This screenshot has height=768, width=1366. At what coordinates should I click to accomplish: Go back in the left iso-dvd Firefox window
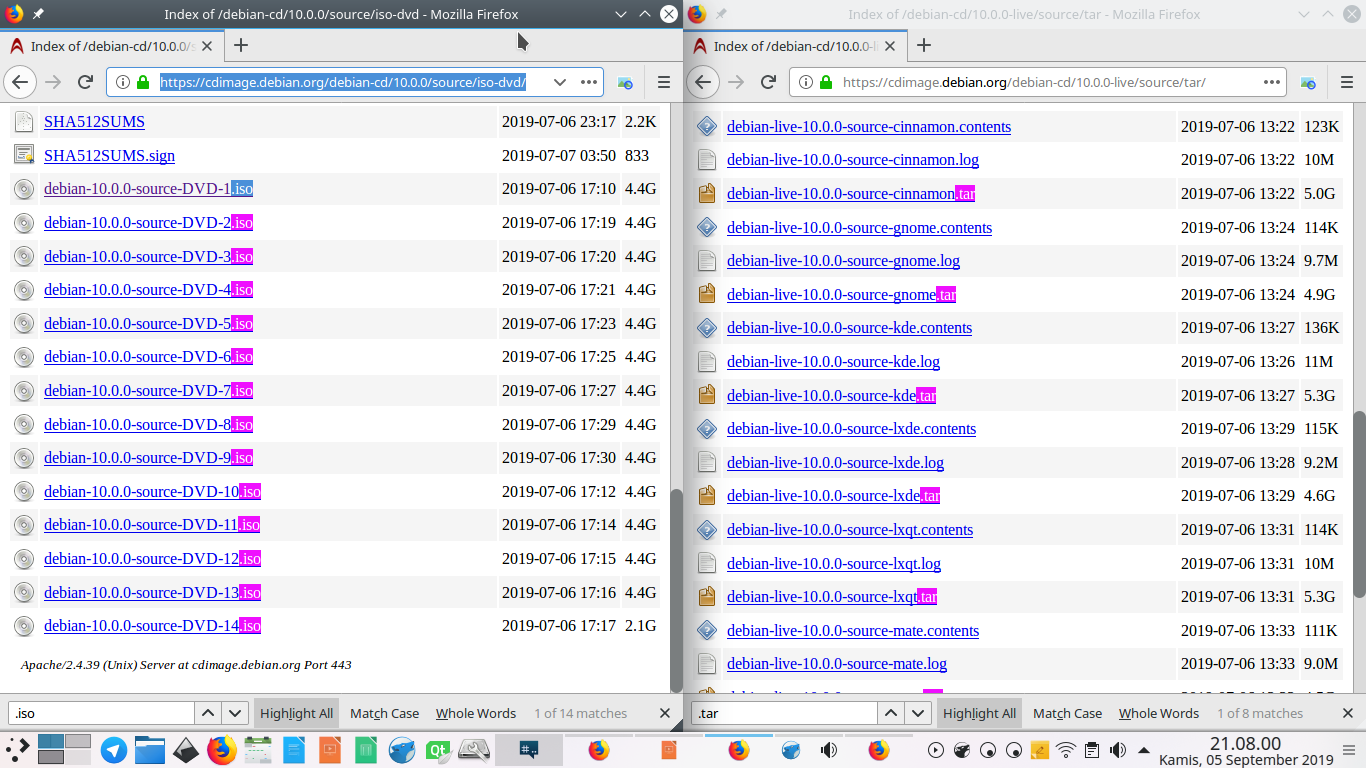click(x=20, y=82)
